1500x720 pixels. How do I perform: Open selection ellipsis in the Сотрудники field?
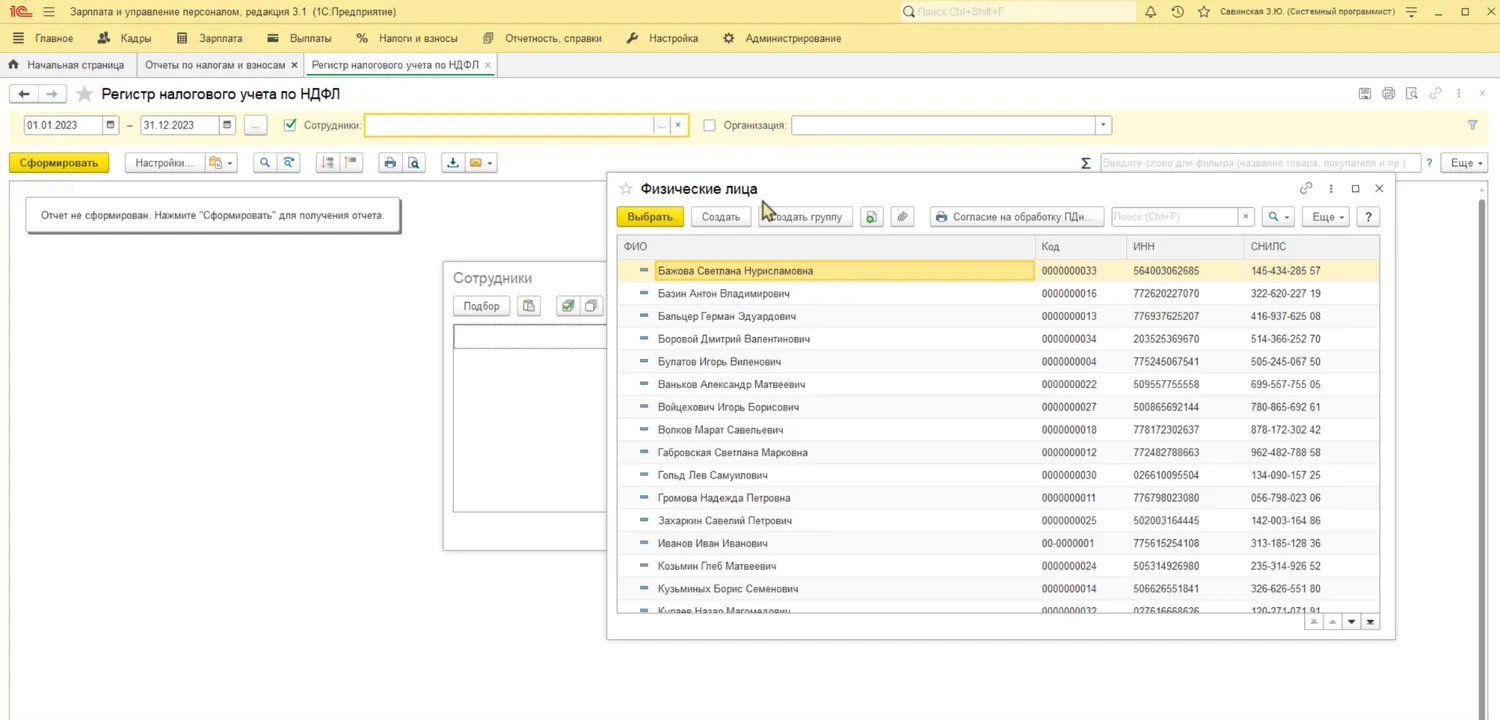point(661,126)
